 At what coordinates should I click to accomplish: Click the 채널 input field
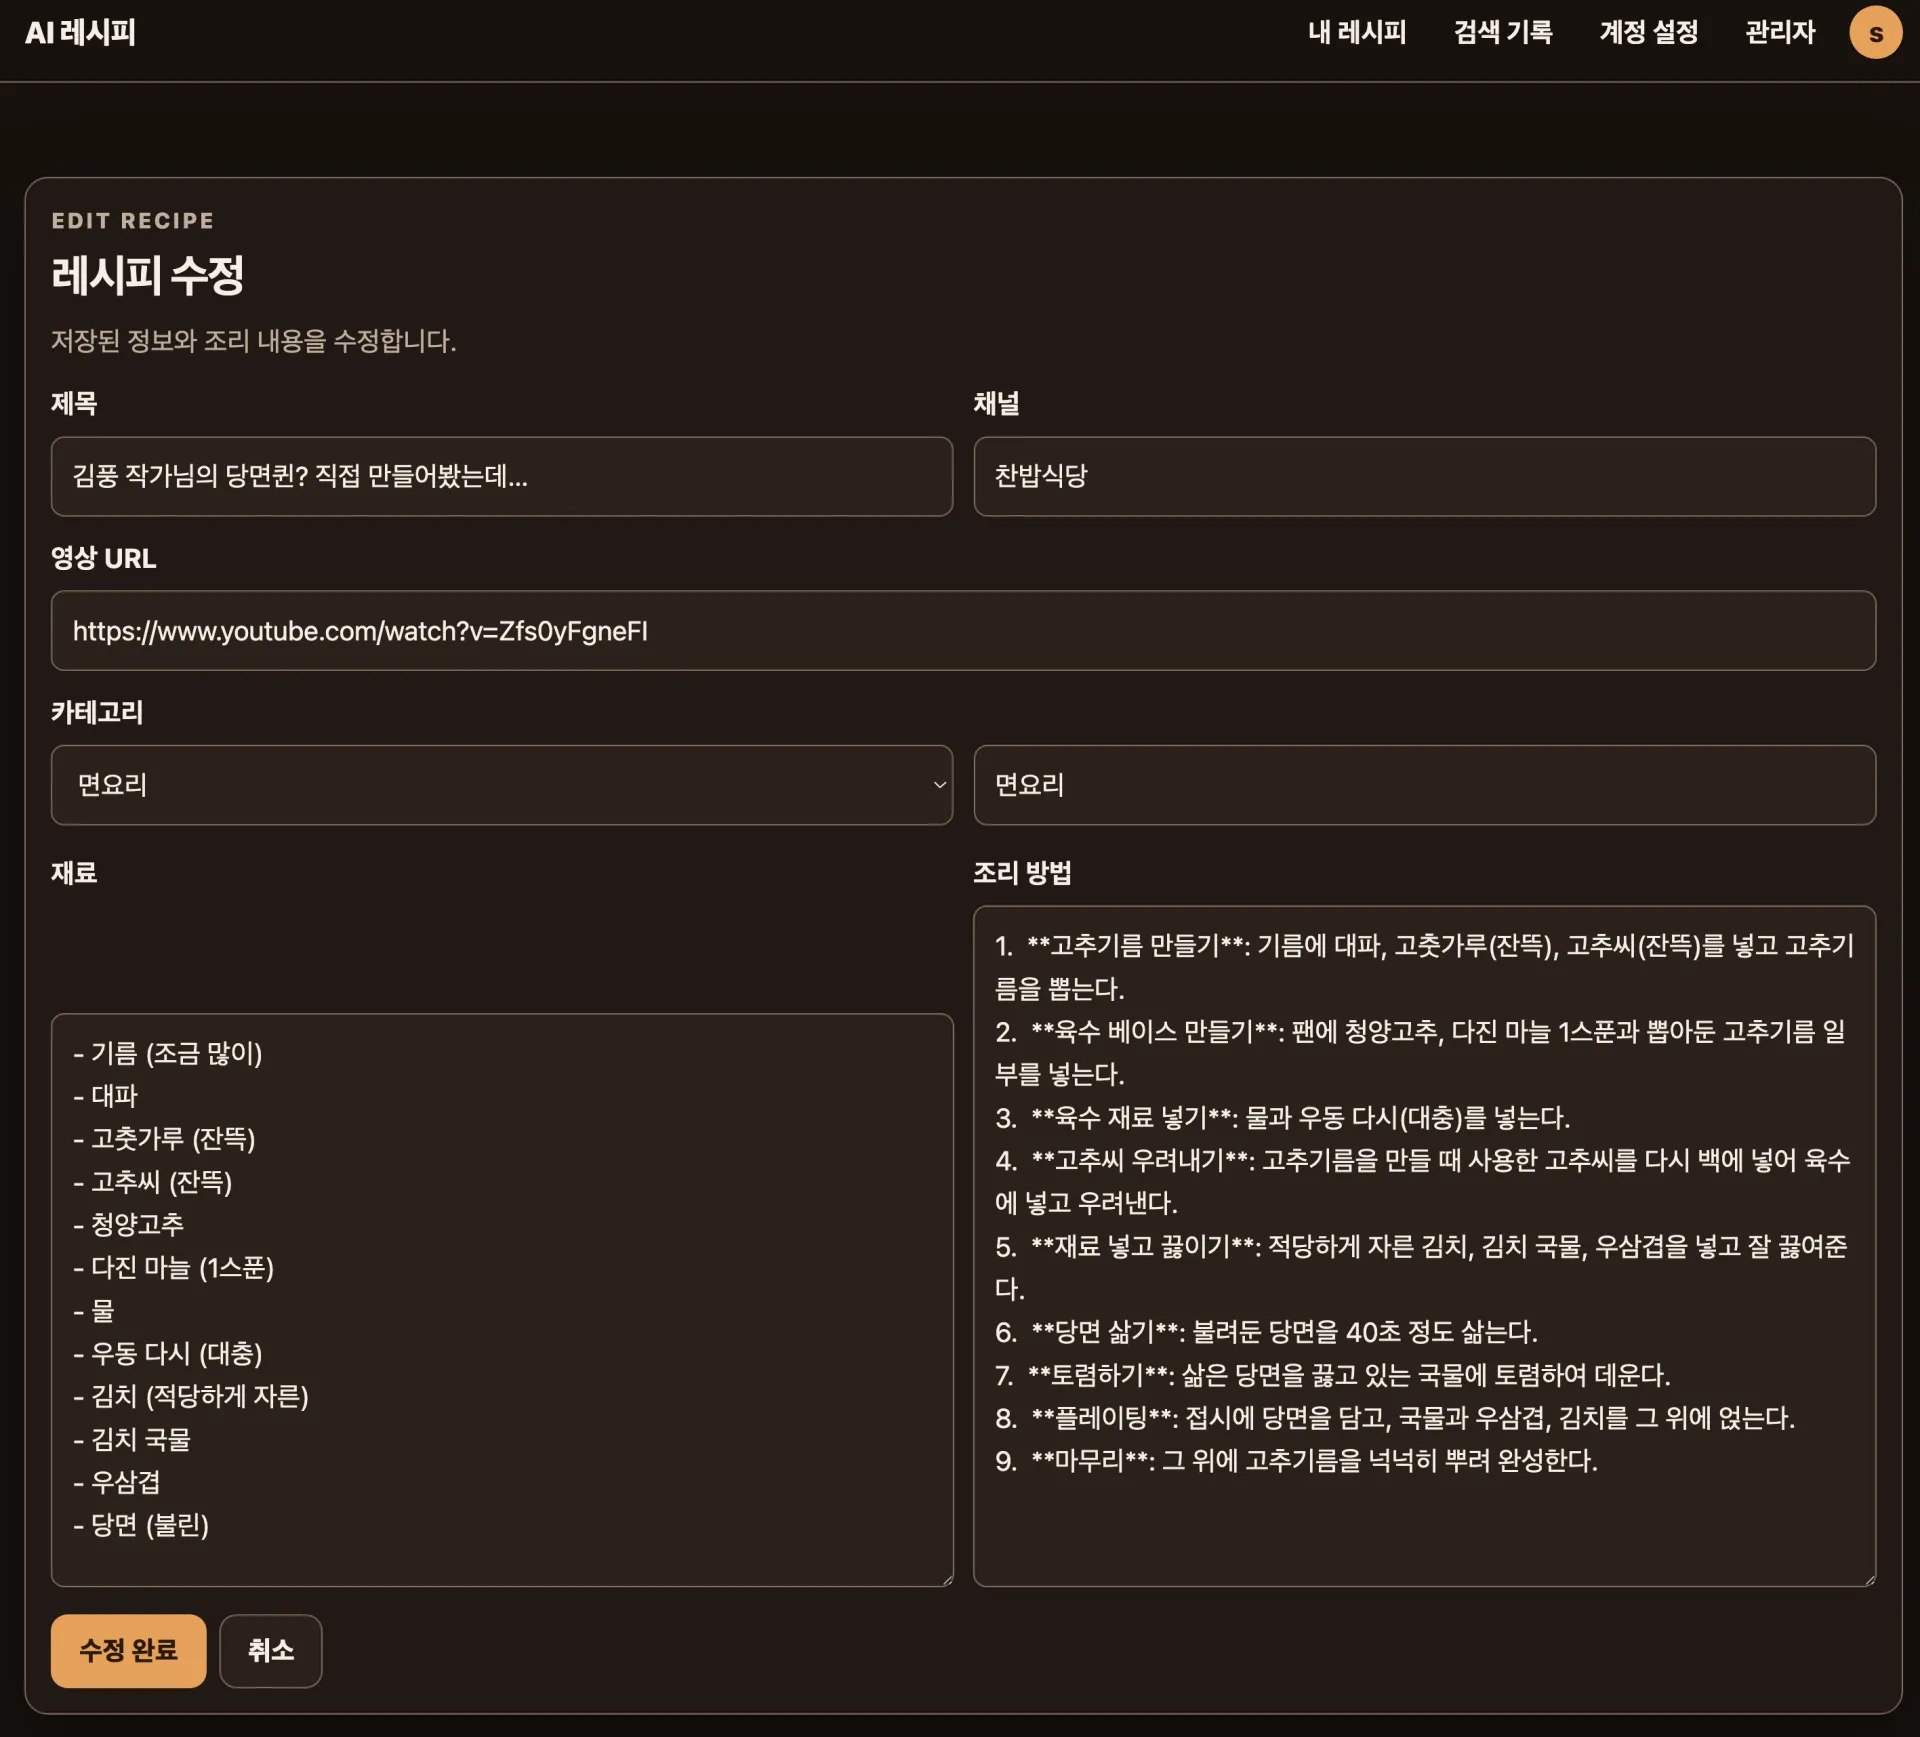point(1424,476)
